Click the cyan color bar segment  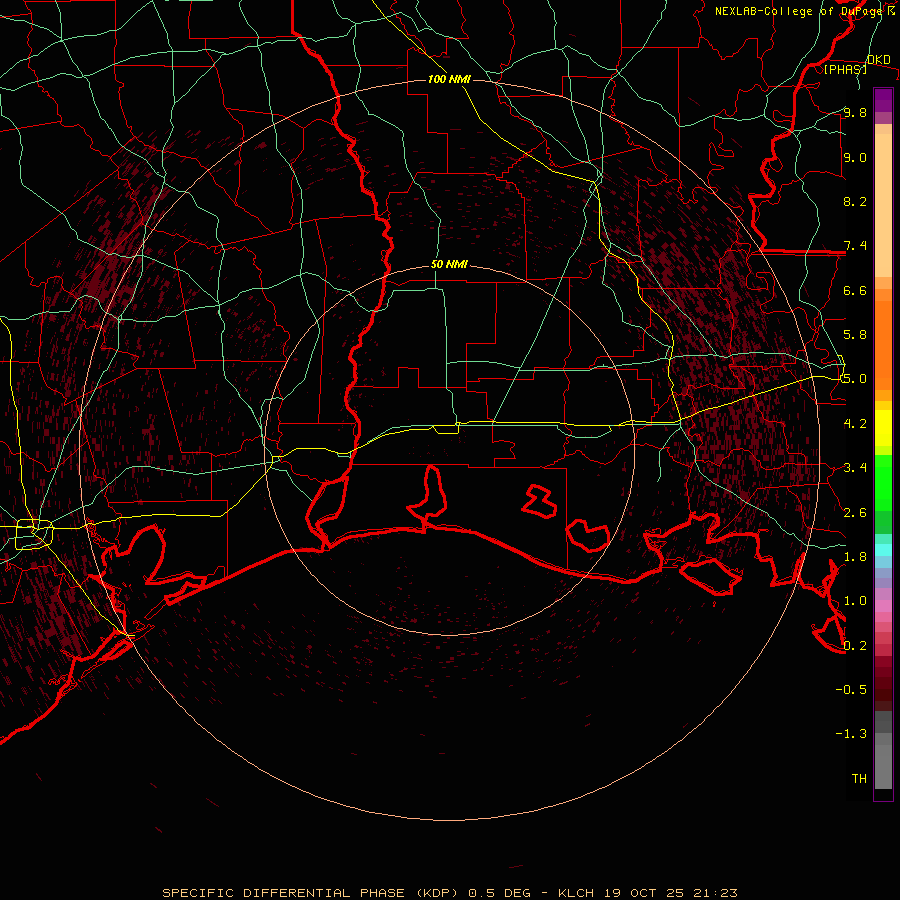883,550
